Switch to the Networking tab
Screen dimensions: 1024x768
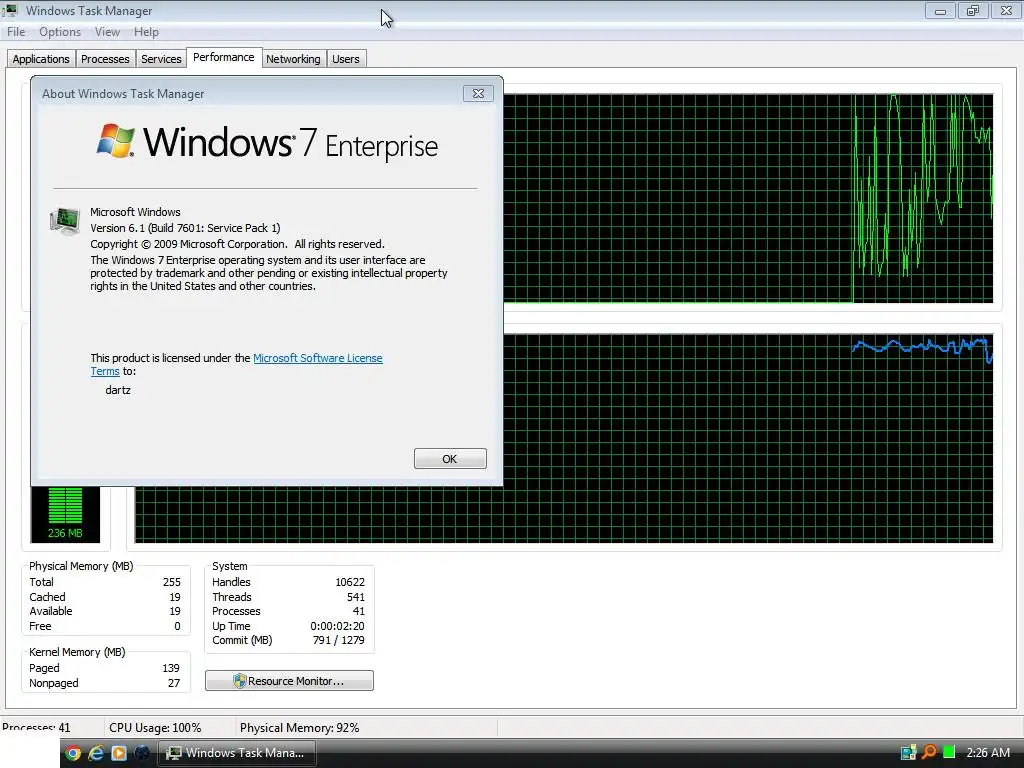(293, 59)
